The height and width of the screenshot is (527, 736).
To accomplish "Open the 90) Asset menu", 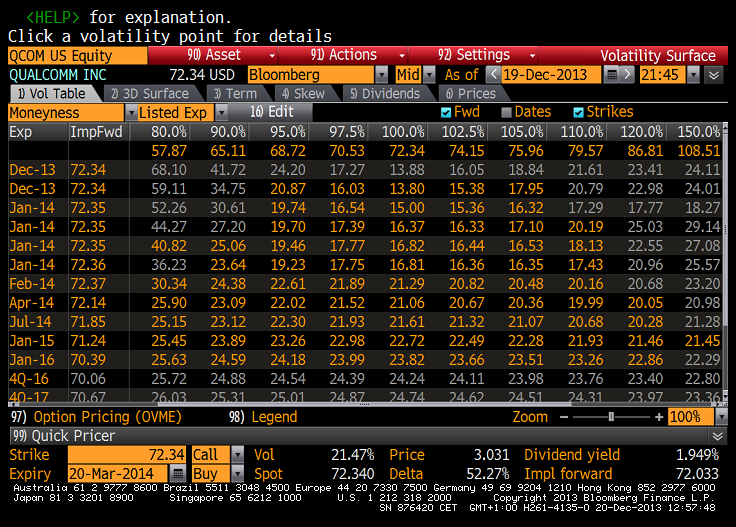I will point(214,55).
